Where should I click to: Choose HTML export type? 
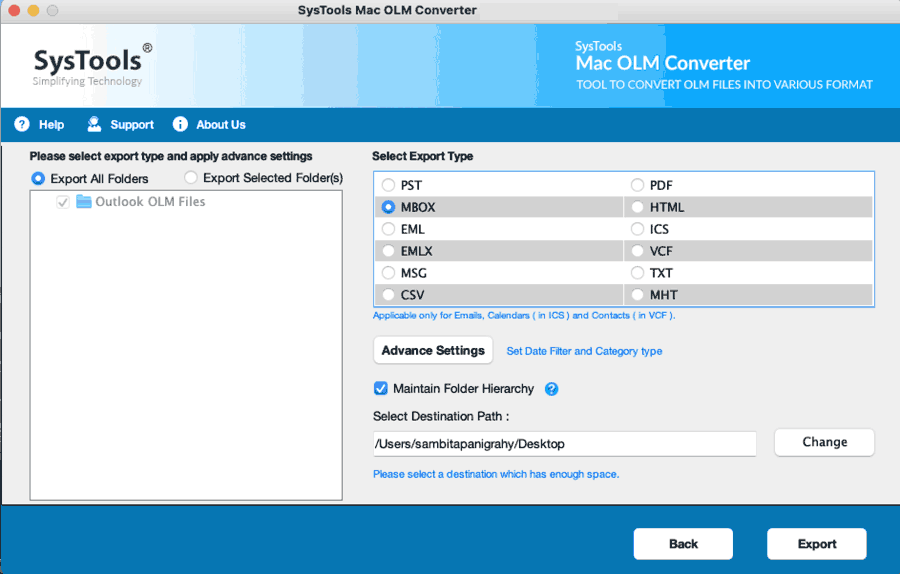coord(637,207)
